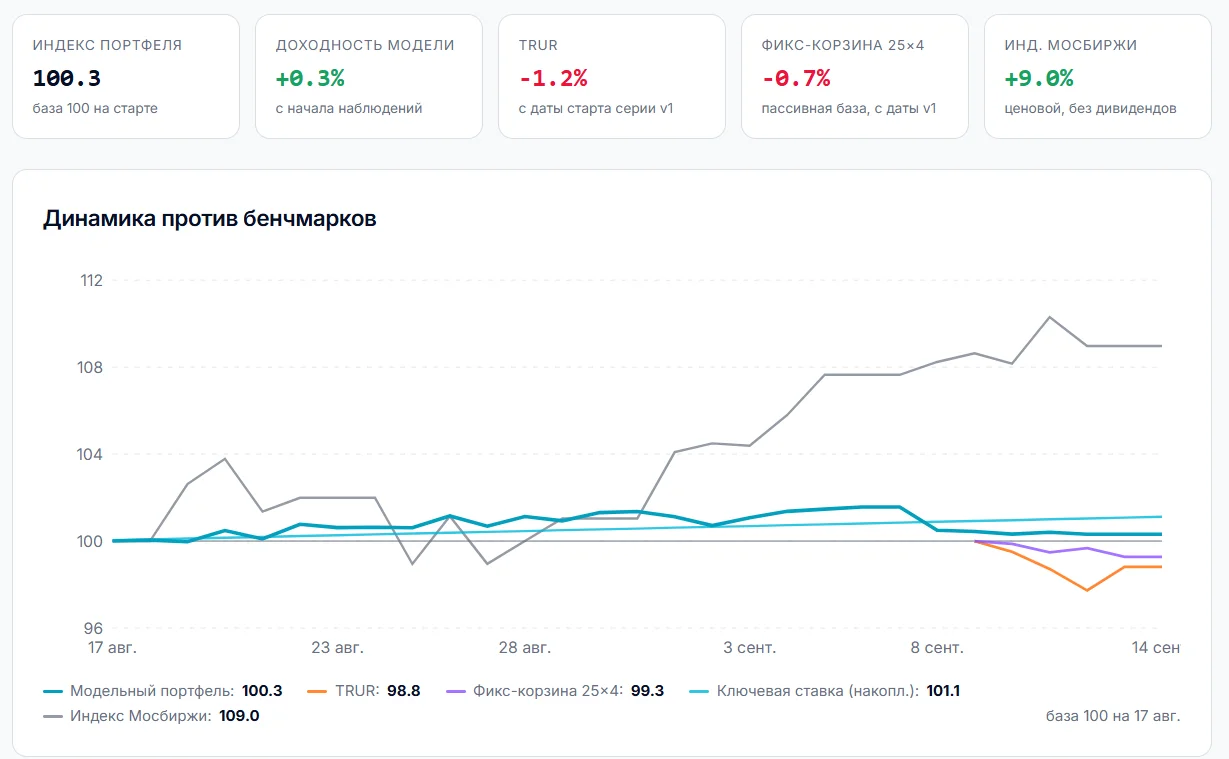Viewport: 1229px width, 759px height.
Task: Toggle the Ключевая ставка (накопл.) legend entry
Action: click(824, 691)
